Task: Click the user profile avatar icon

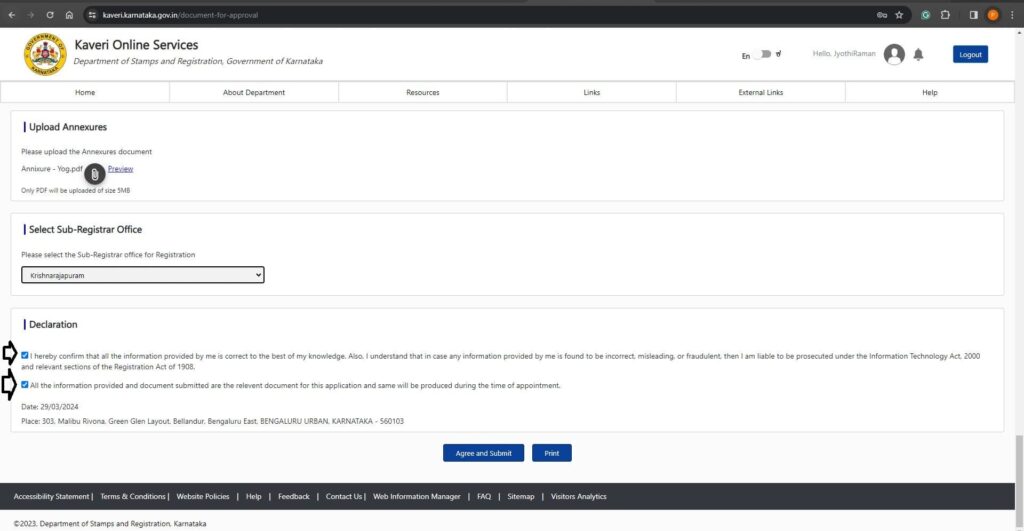Action: coord(894,55)
